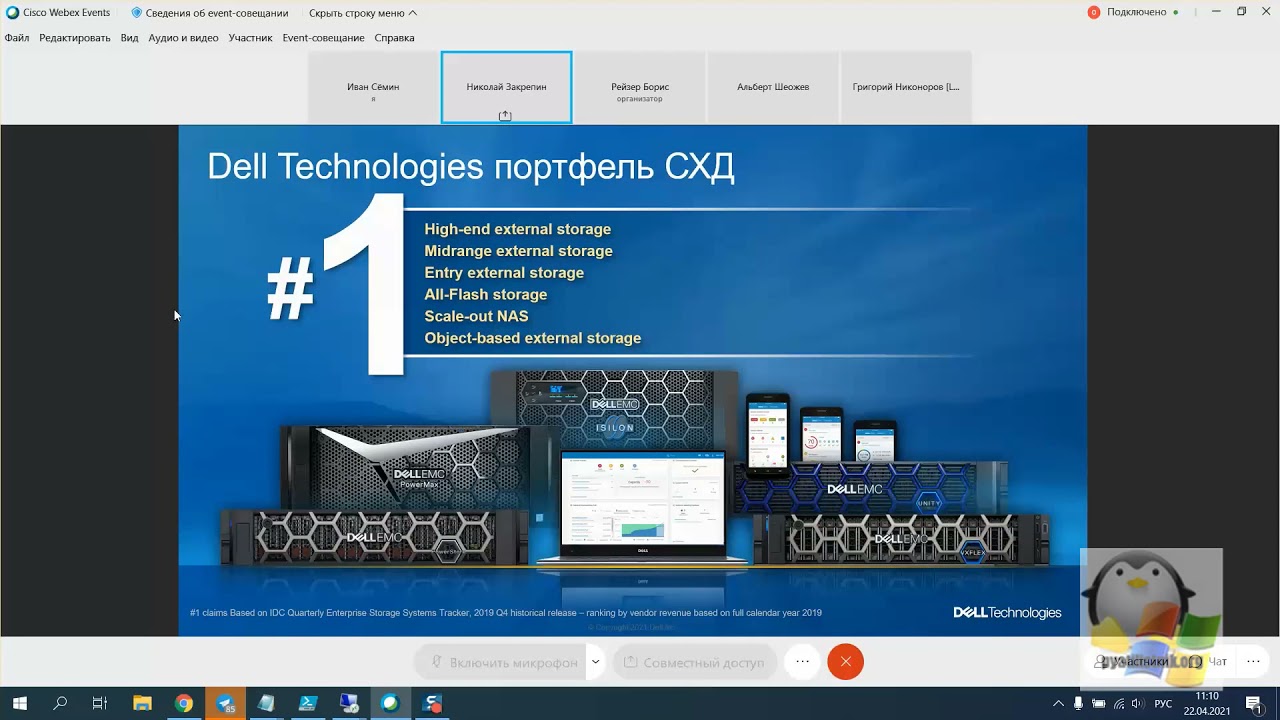This screenshot has height=720, width=1280.
Task: Click the Подключено connection status
Action: (x=1138, y=12)
